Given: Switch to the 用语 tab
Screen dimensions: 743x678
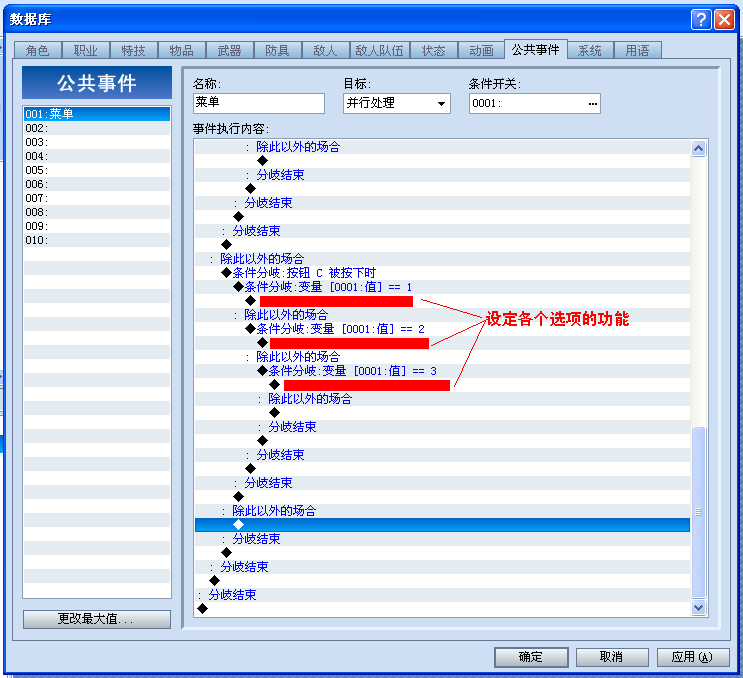Looking at the screenshot, I should 637,50.
